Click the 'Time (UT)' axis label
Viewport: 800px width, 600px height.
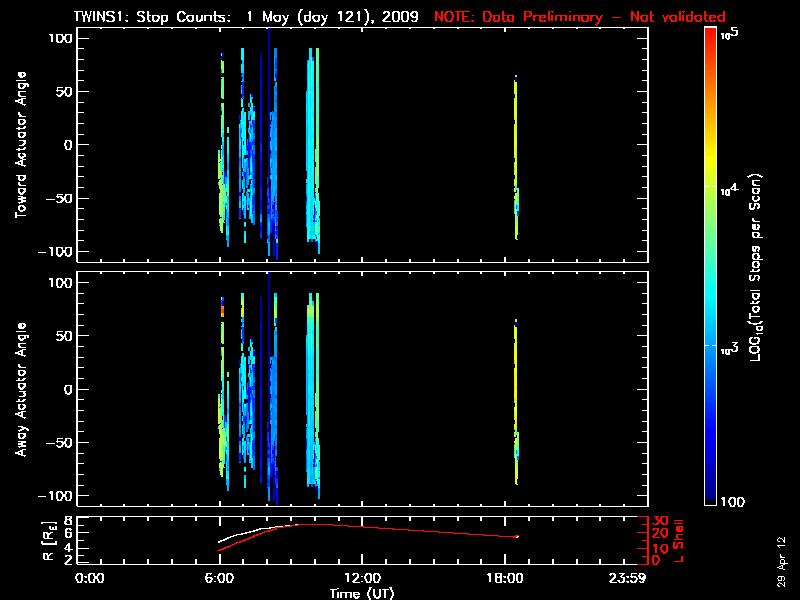pos(362,592)
